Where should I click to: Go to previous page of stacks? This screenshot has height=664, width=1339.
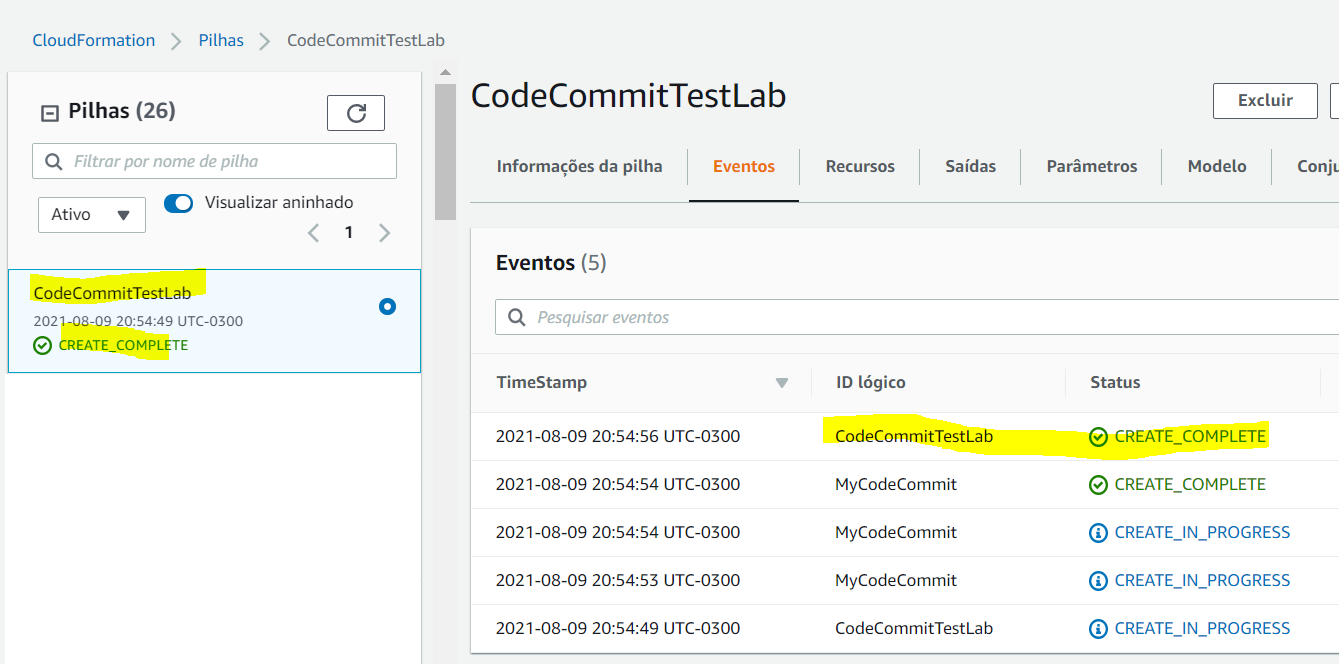(314, 233)
